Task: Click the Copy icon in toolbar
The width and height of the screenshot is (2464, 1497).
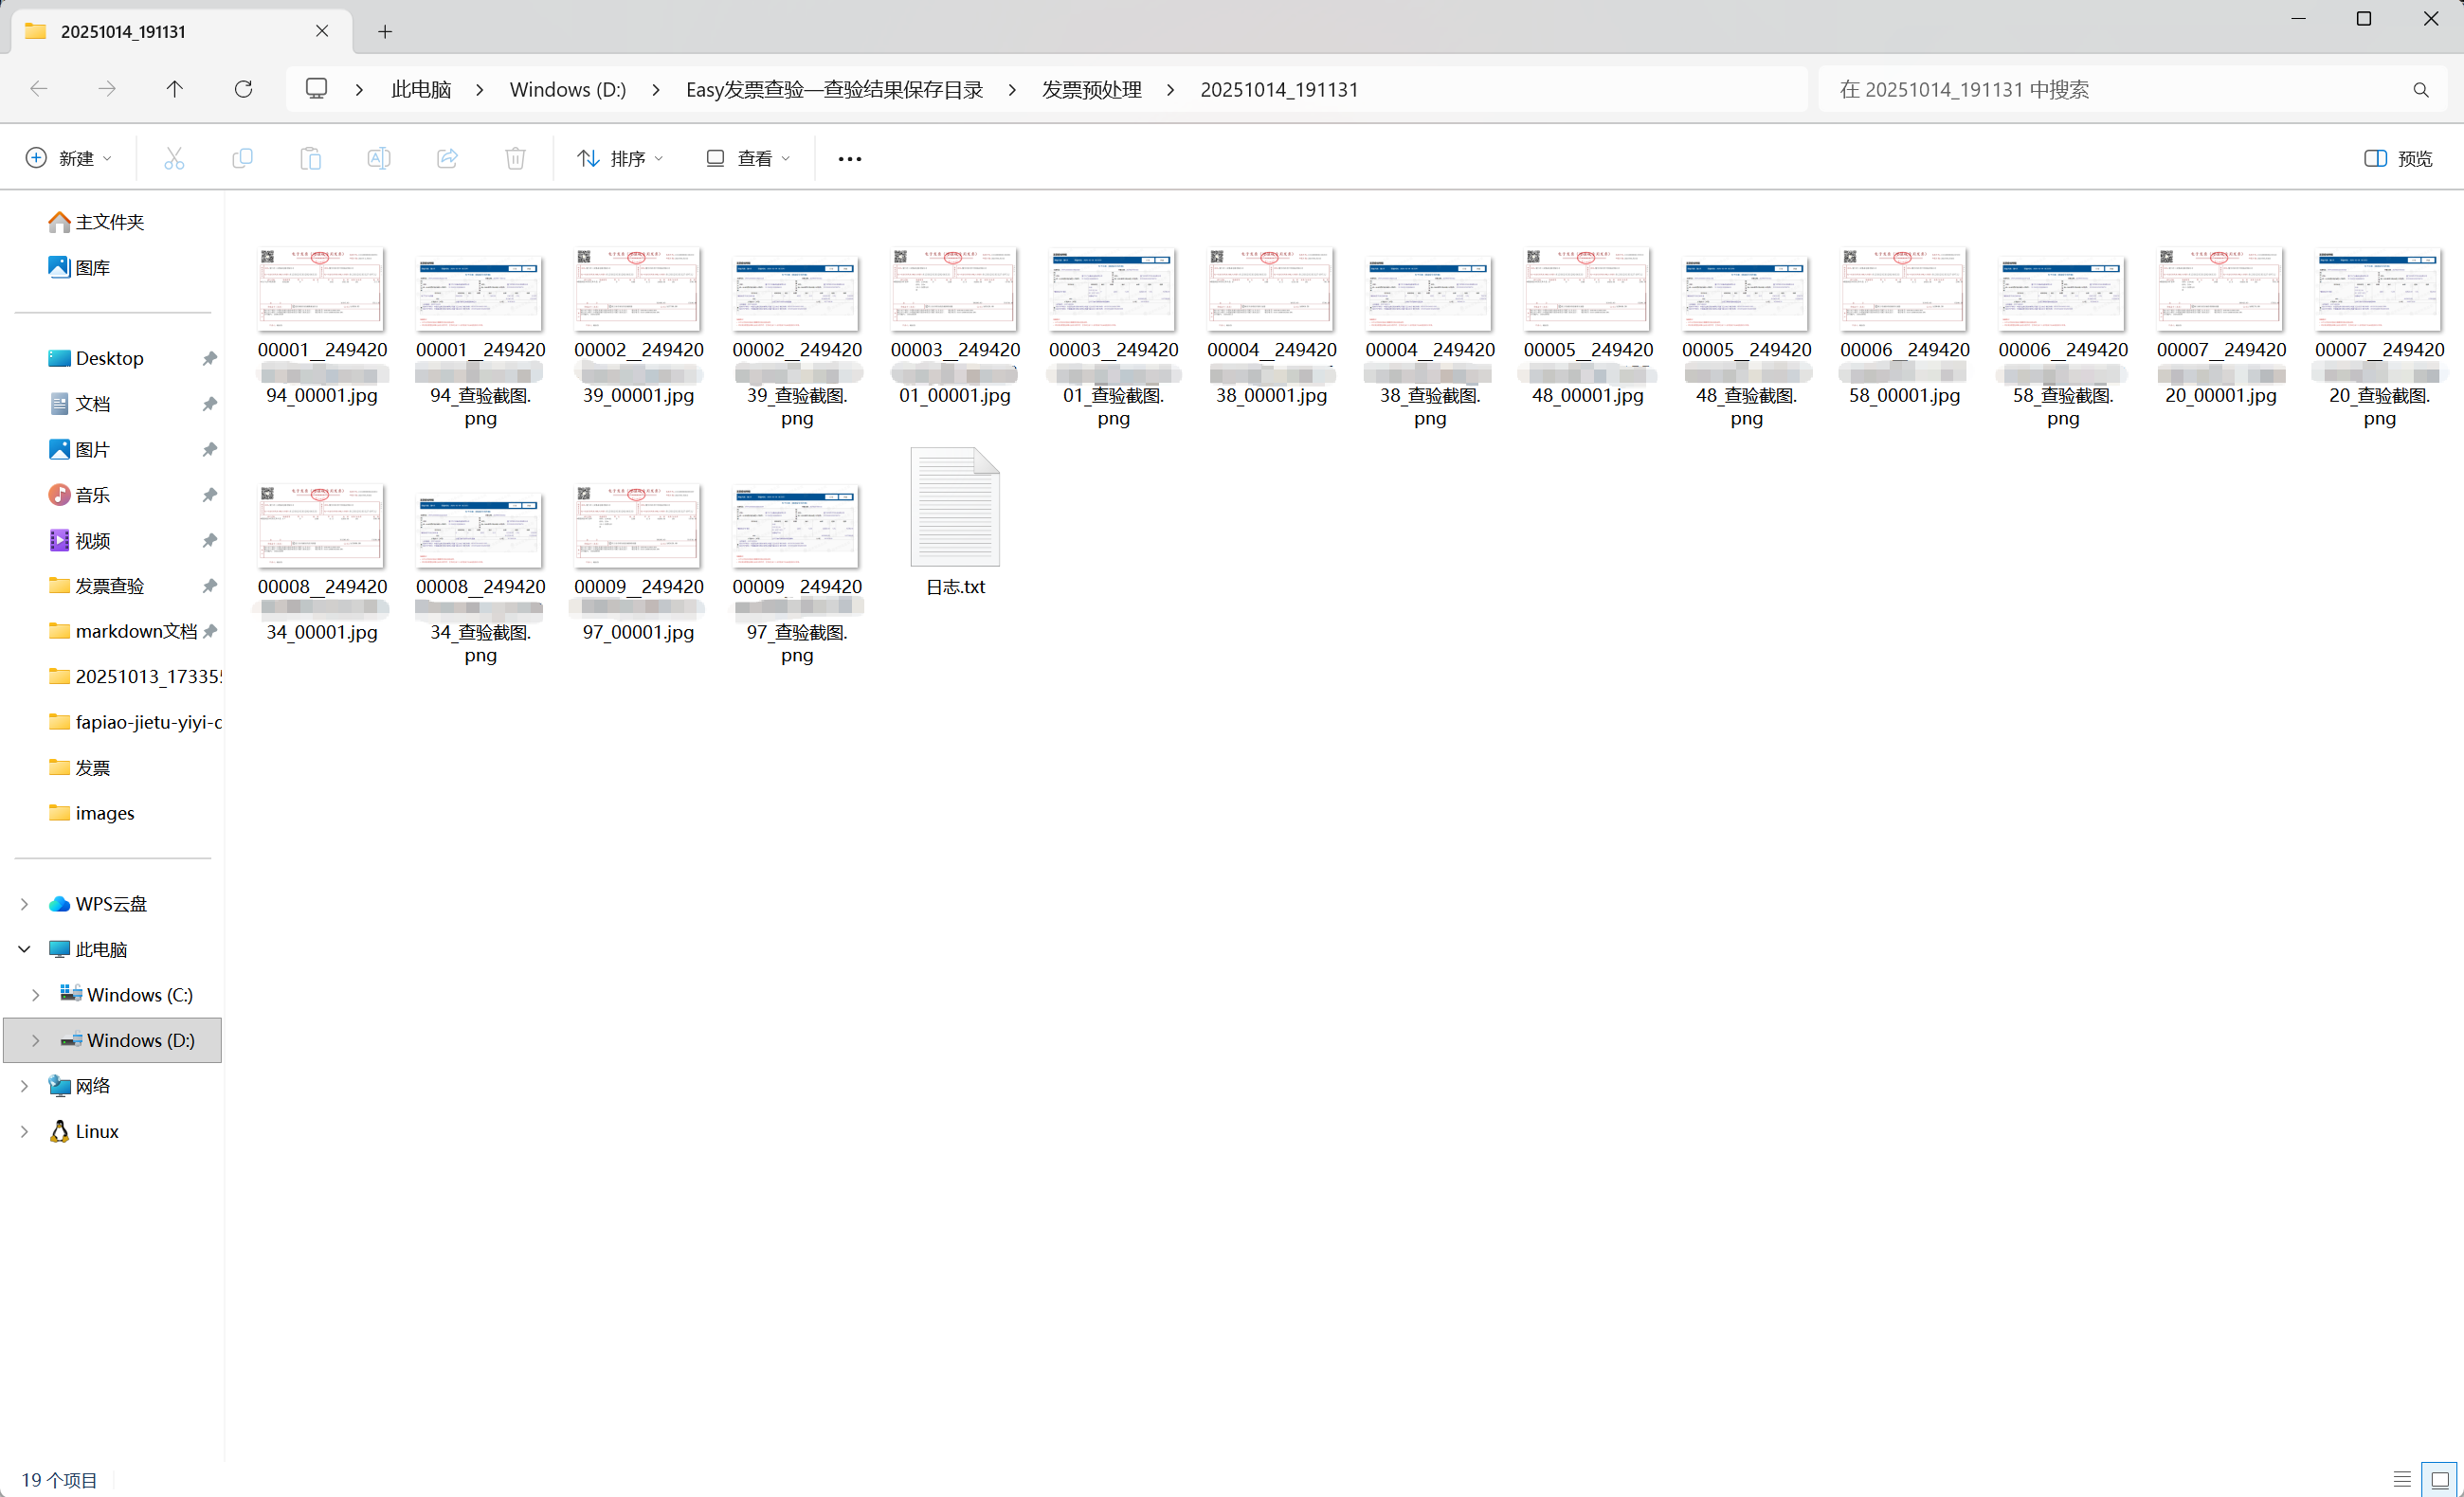Action: 242,158
